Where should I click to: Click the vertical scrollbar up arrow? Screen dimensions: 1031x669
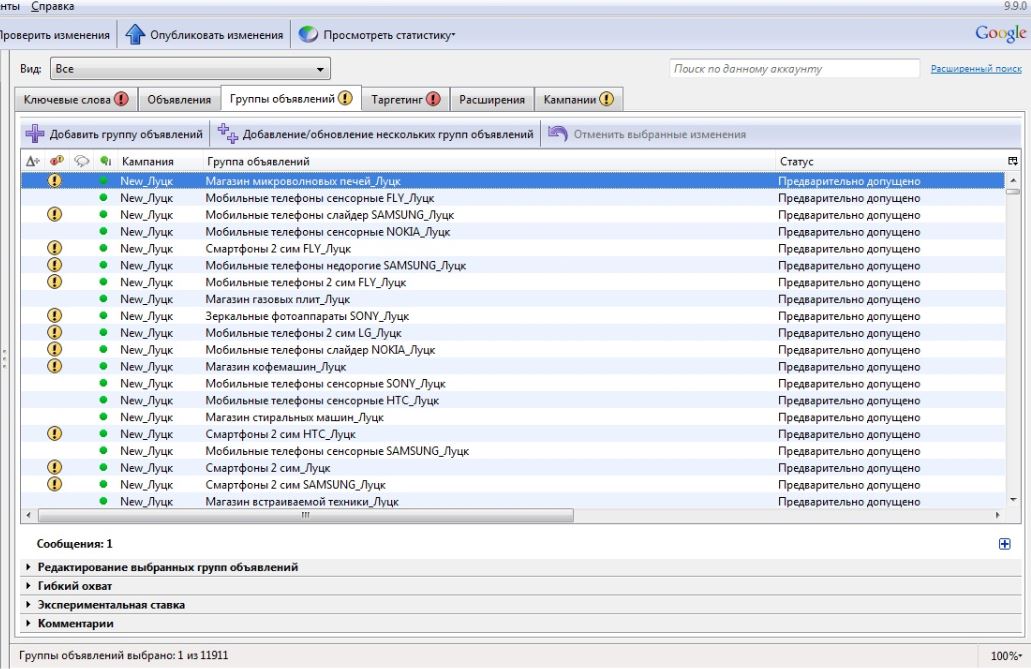pos(1013,180)
